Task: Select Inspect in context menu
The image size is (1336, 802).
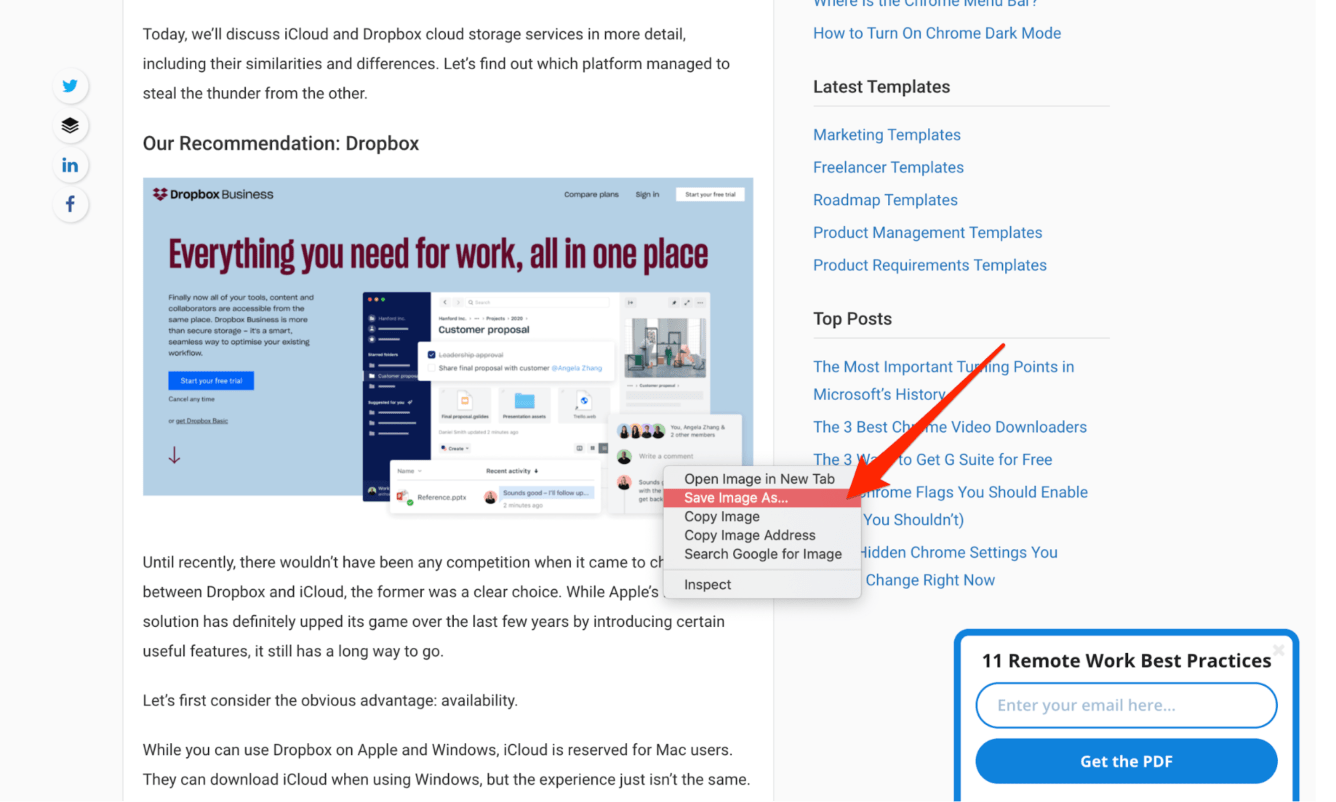Action: [x=762, y=585]
